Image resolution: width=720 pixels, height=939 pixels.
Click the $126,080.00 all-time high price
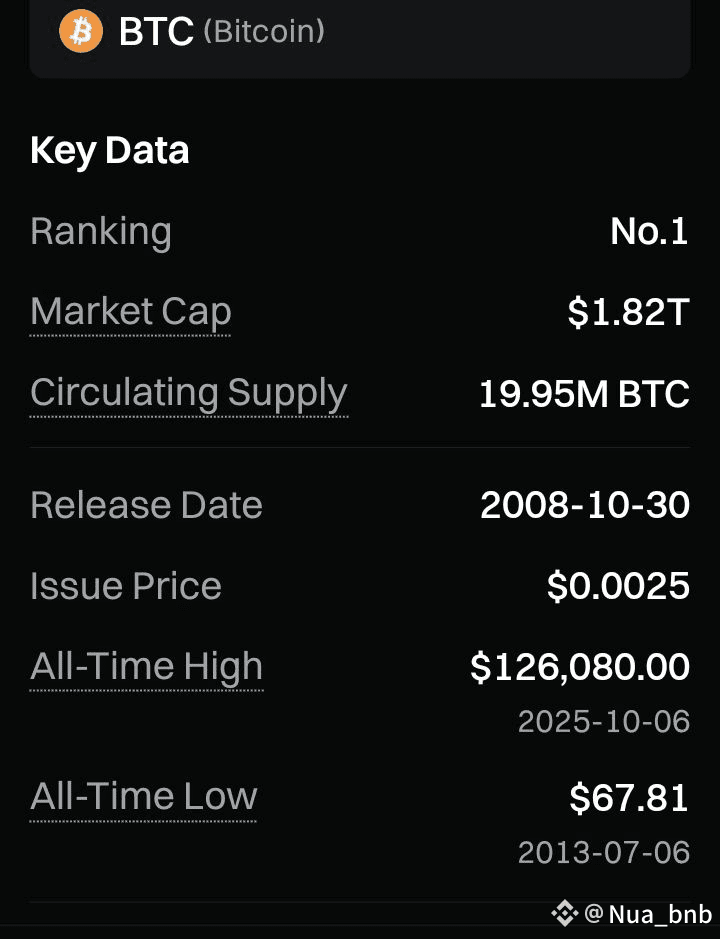[x=580, y=667]
